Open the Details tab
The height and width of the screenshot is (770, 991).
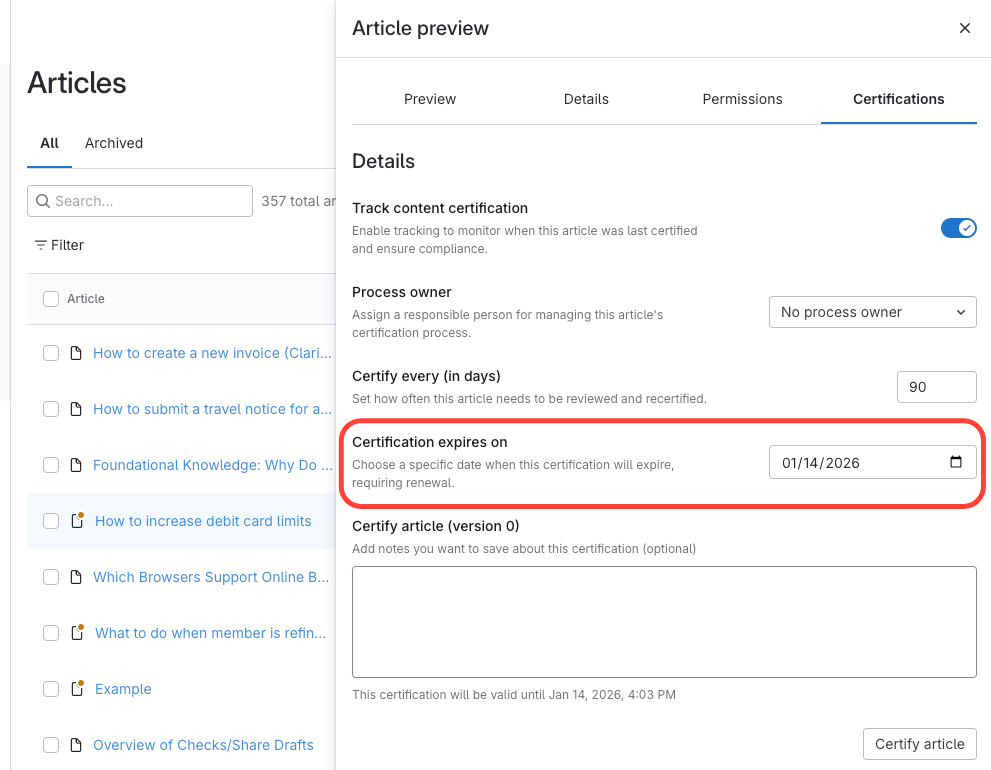pos(586,99)
